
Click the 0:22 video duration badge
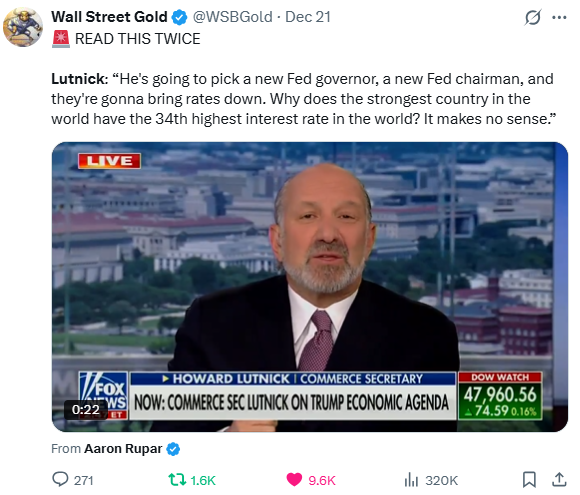86,410
